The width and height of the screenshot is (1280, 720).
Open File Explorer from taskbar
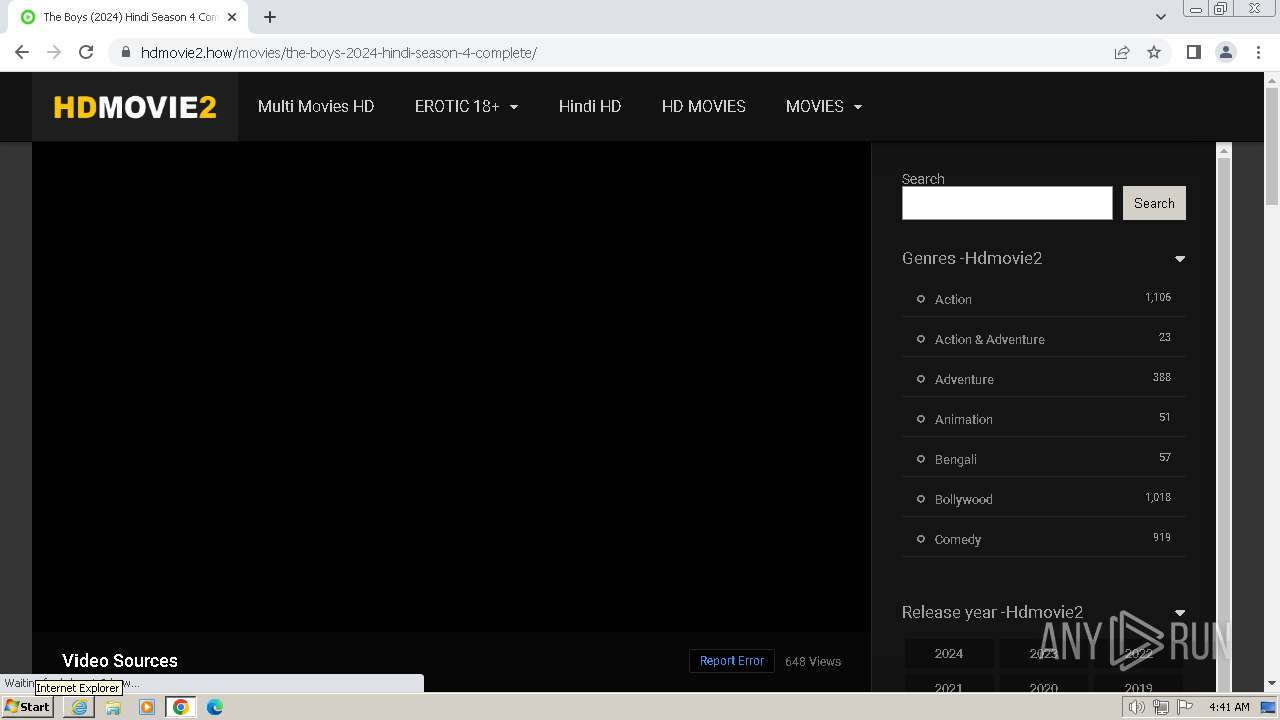(x=113, y=707)
